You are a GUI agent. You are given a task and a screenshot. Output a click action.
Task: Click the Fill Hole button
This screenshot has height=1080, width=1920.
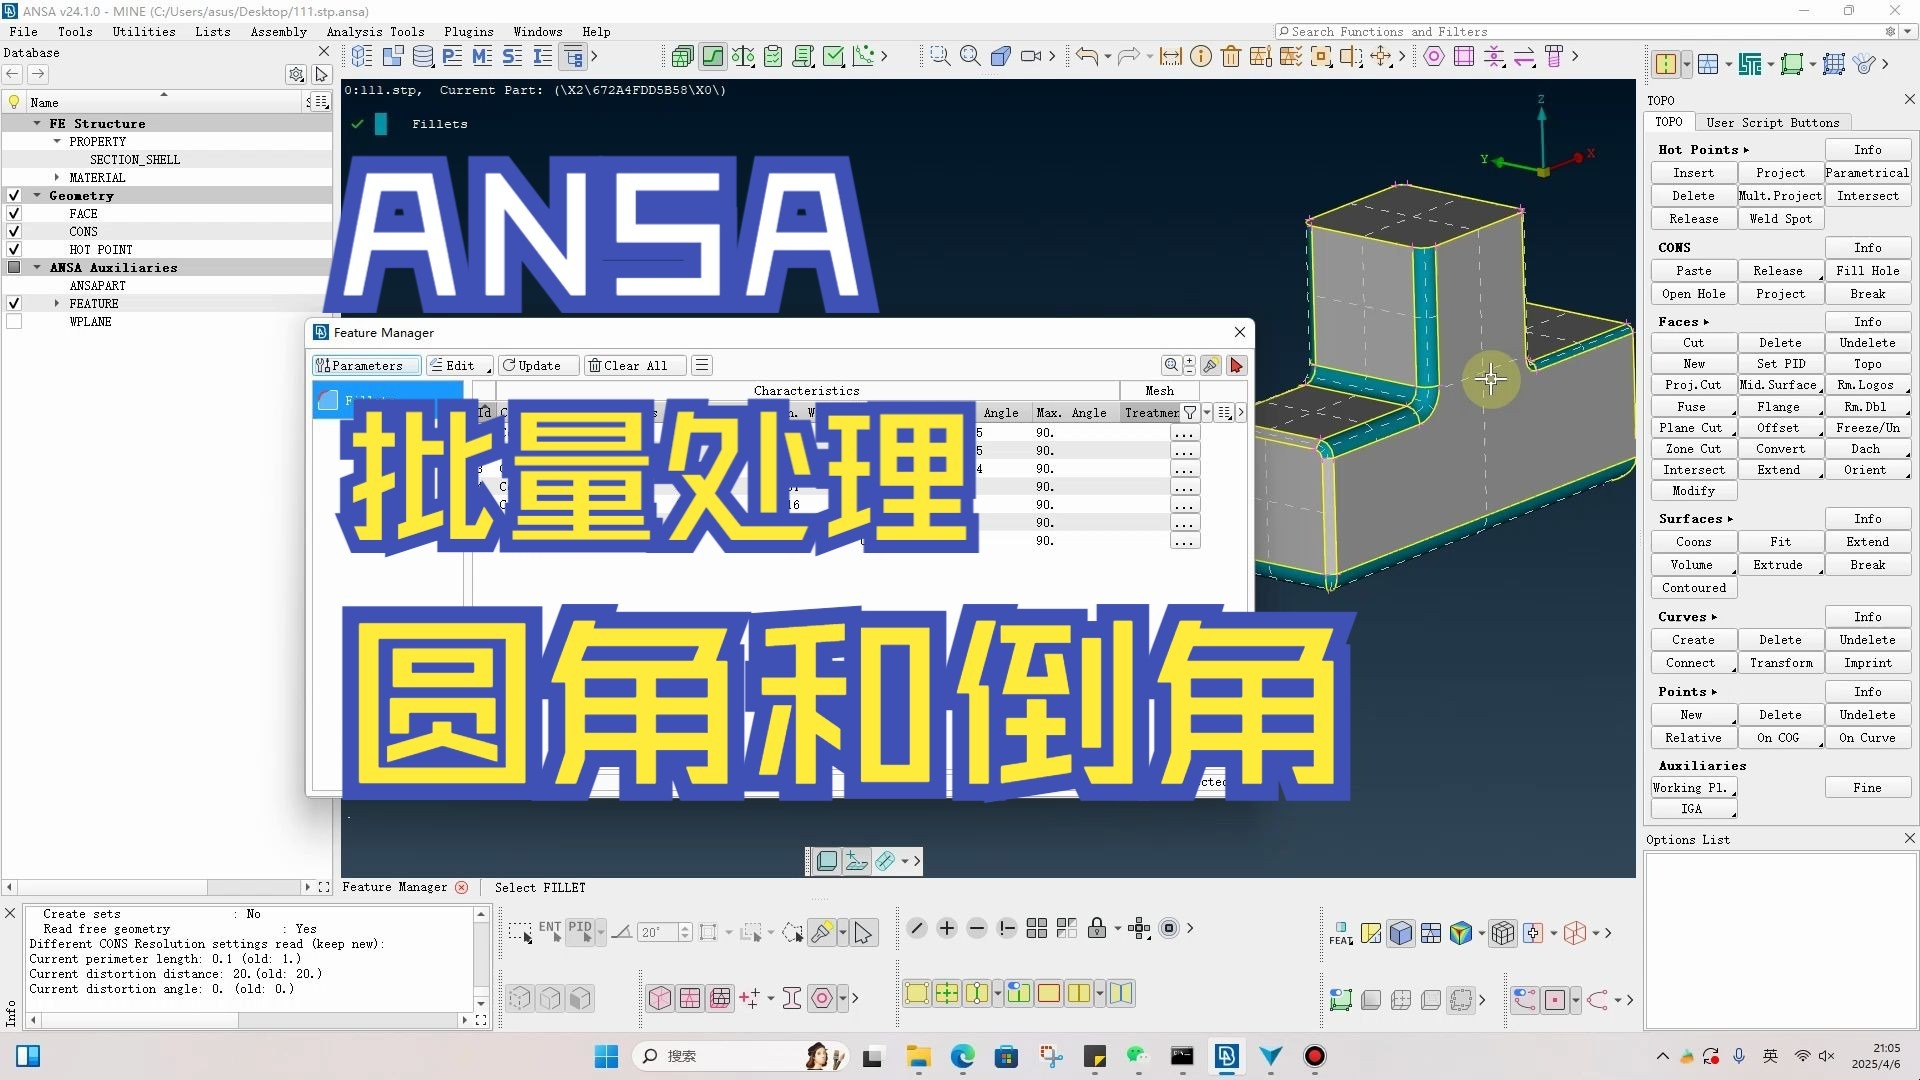(x=1866, y=271)
